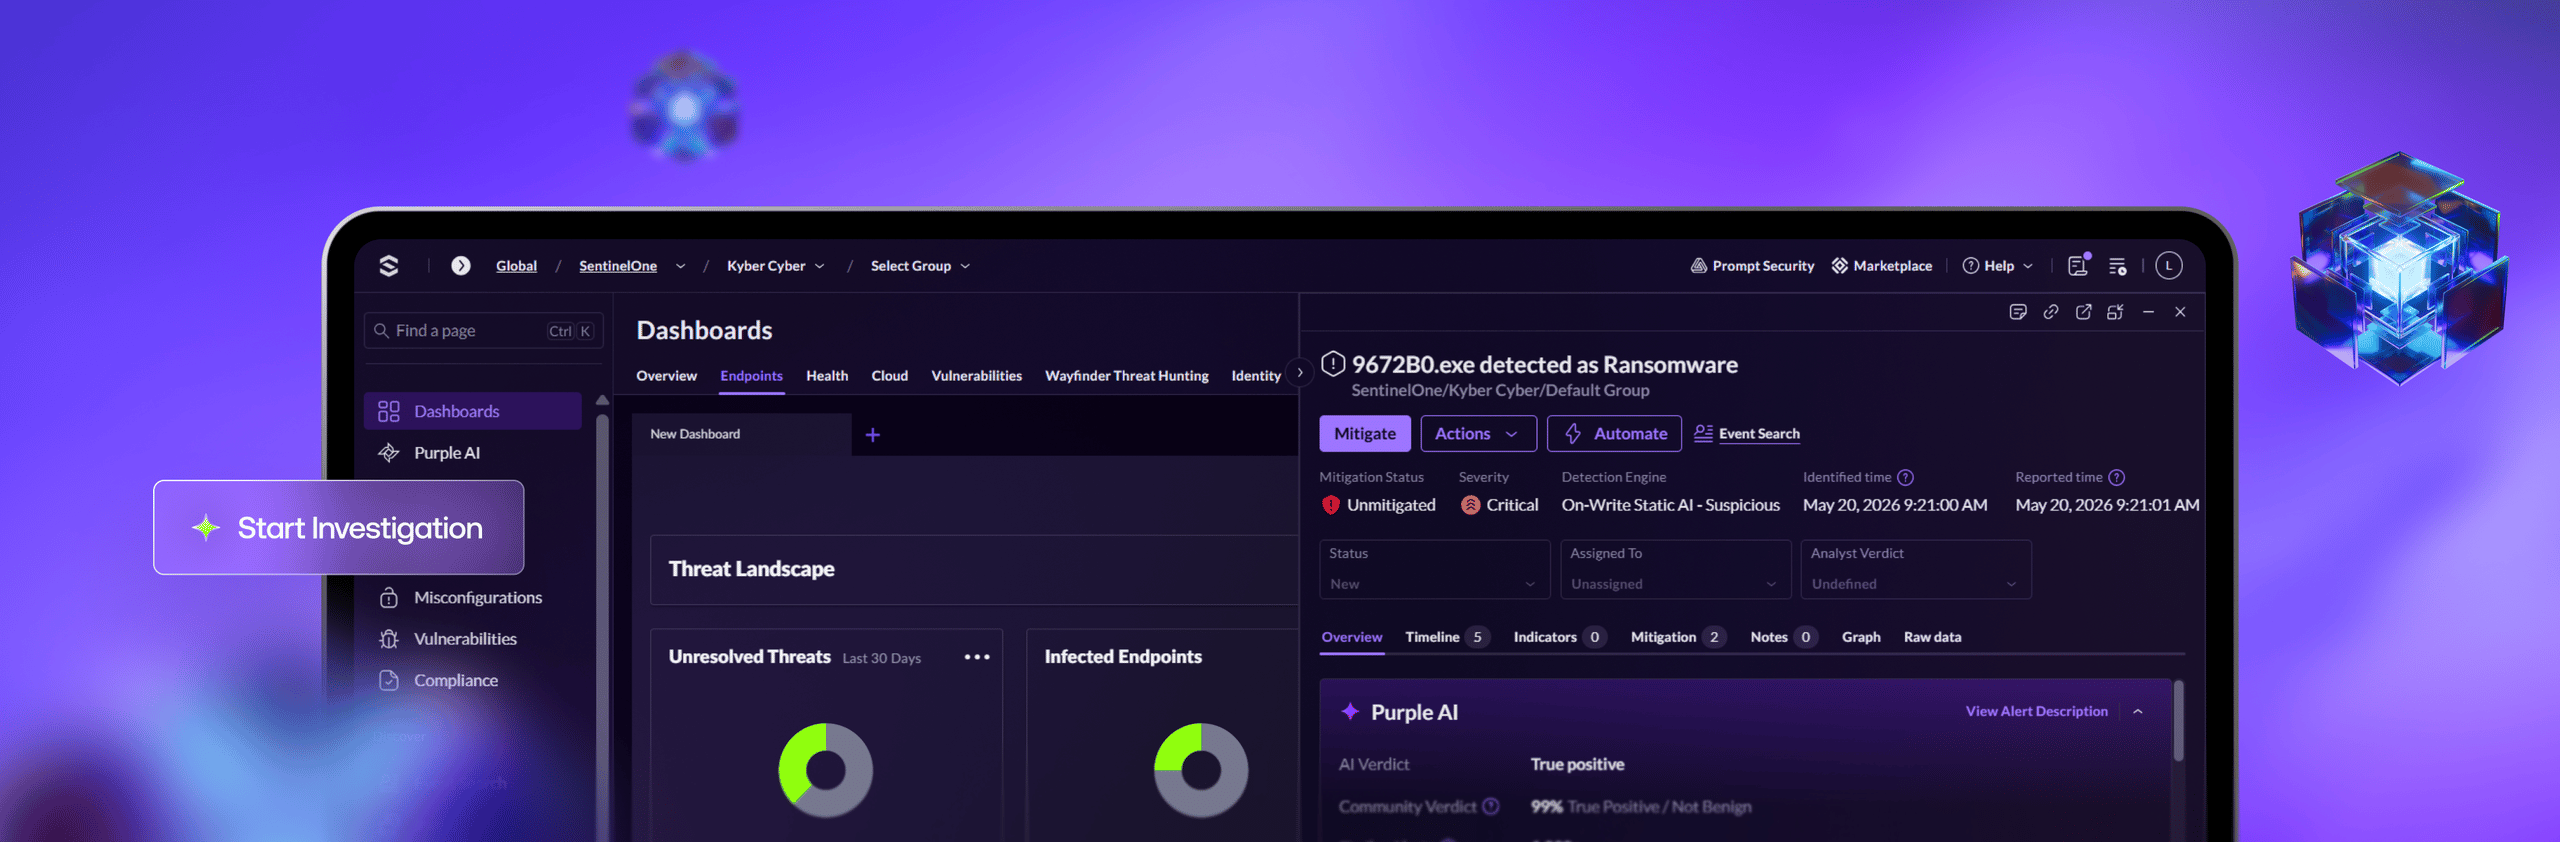Click the Misconfigurations lock icon
The image size is (2560, 842).
pos(389,598)
